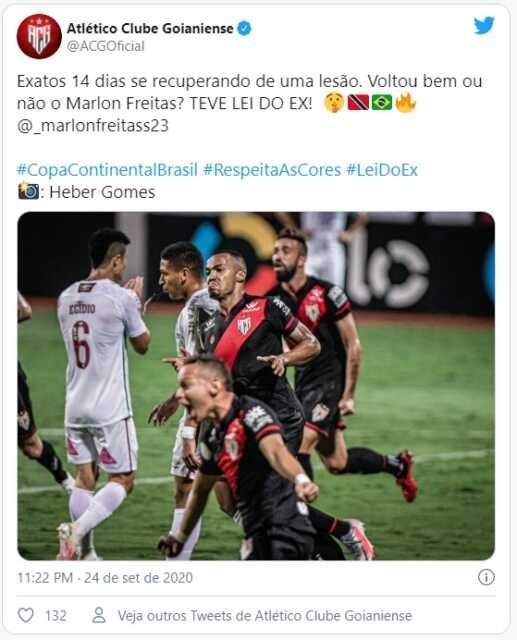Open the #CopaContinentalBrasil hashtag

(107, 170)
